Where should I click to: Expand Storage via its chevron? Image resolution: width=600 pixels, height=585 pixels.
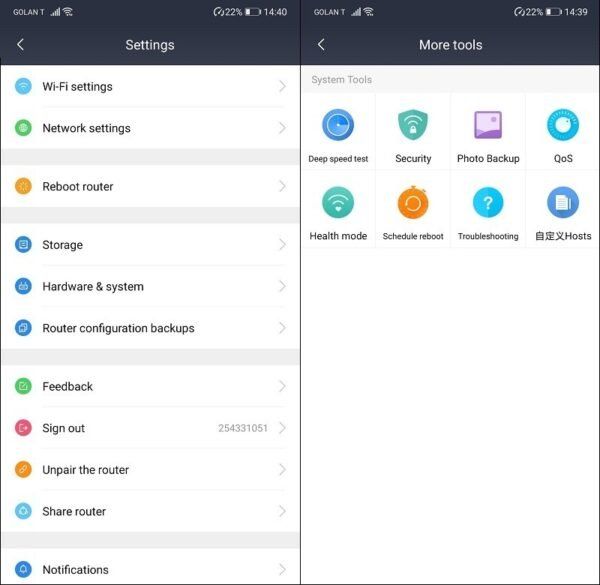click(282, 244)
